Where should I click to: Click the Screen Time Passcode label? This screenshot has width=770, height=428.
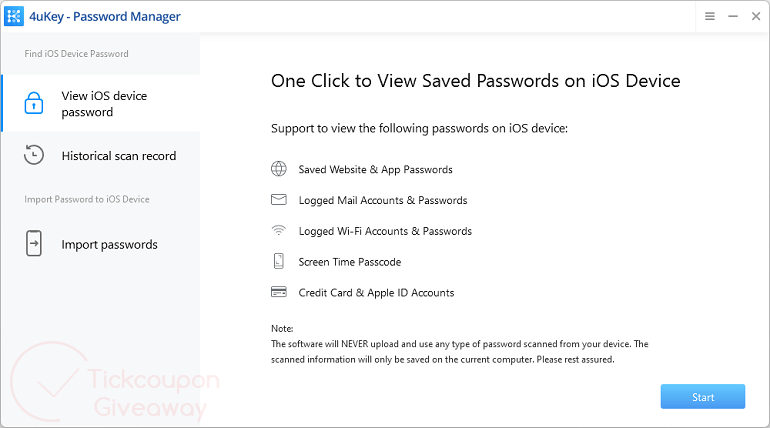pyautogui.click(x=349, y=262)
